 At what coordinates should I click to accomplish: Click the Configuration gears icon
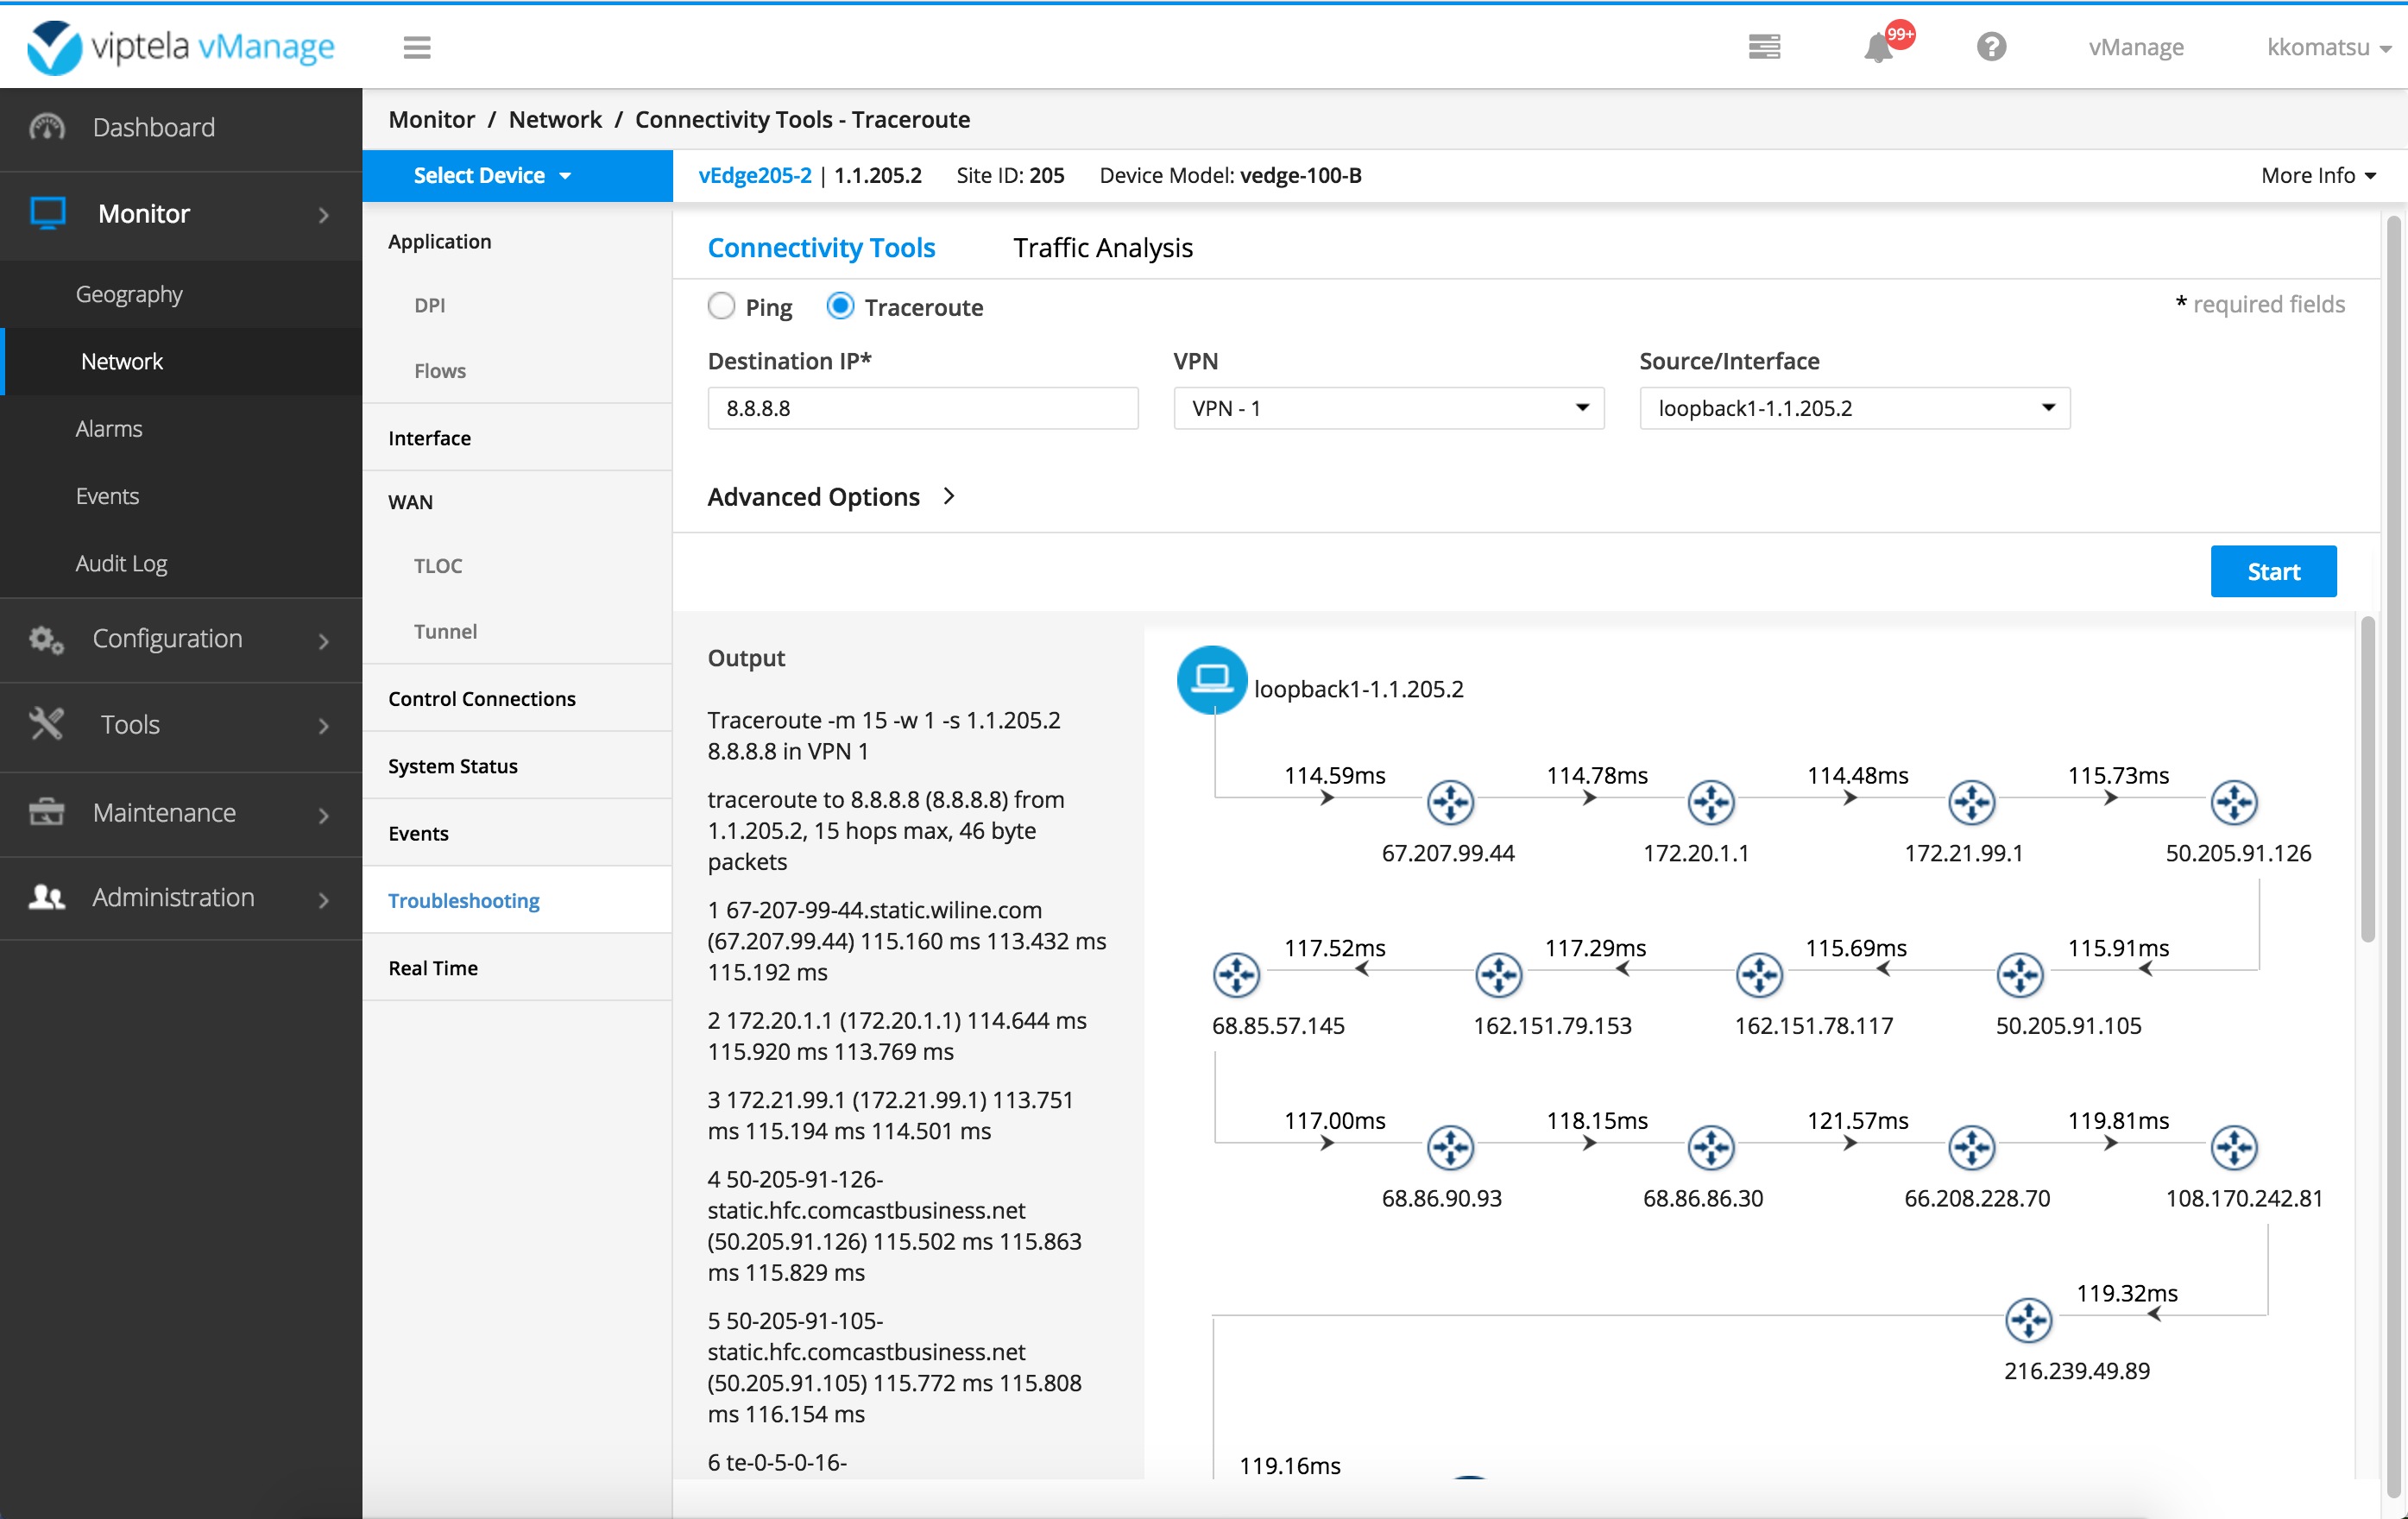point(45,639)
